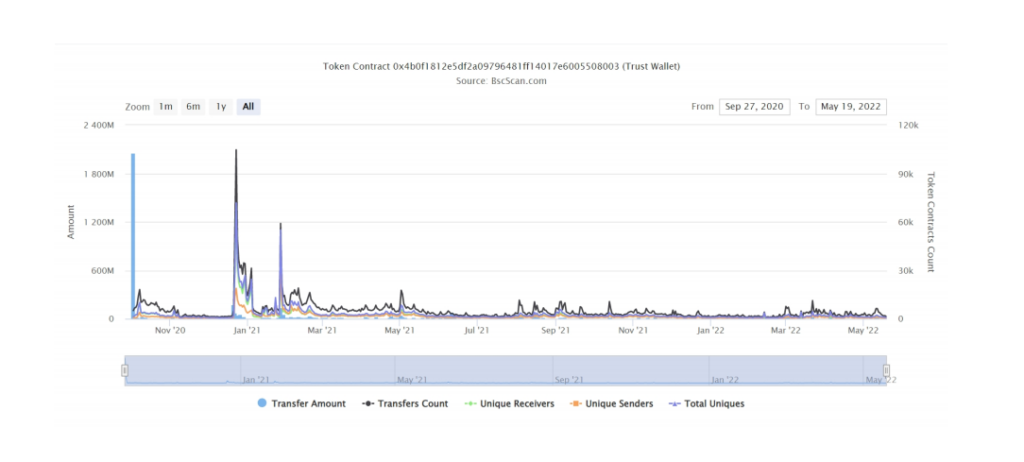
Task: Click the May '21 axis label on main chart
Action: click(400, 331)
